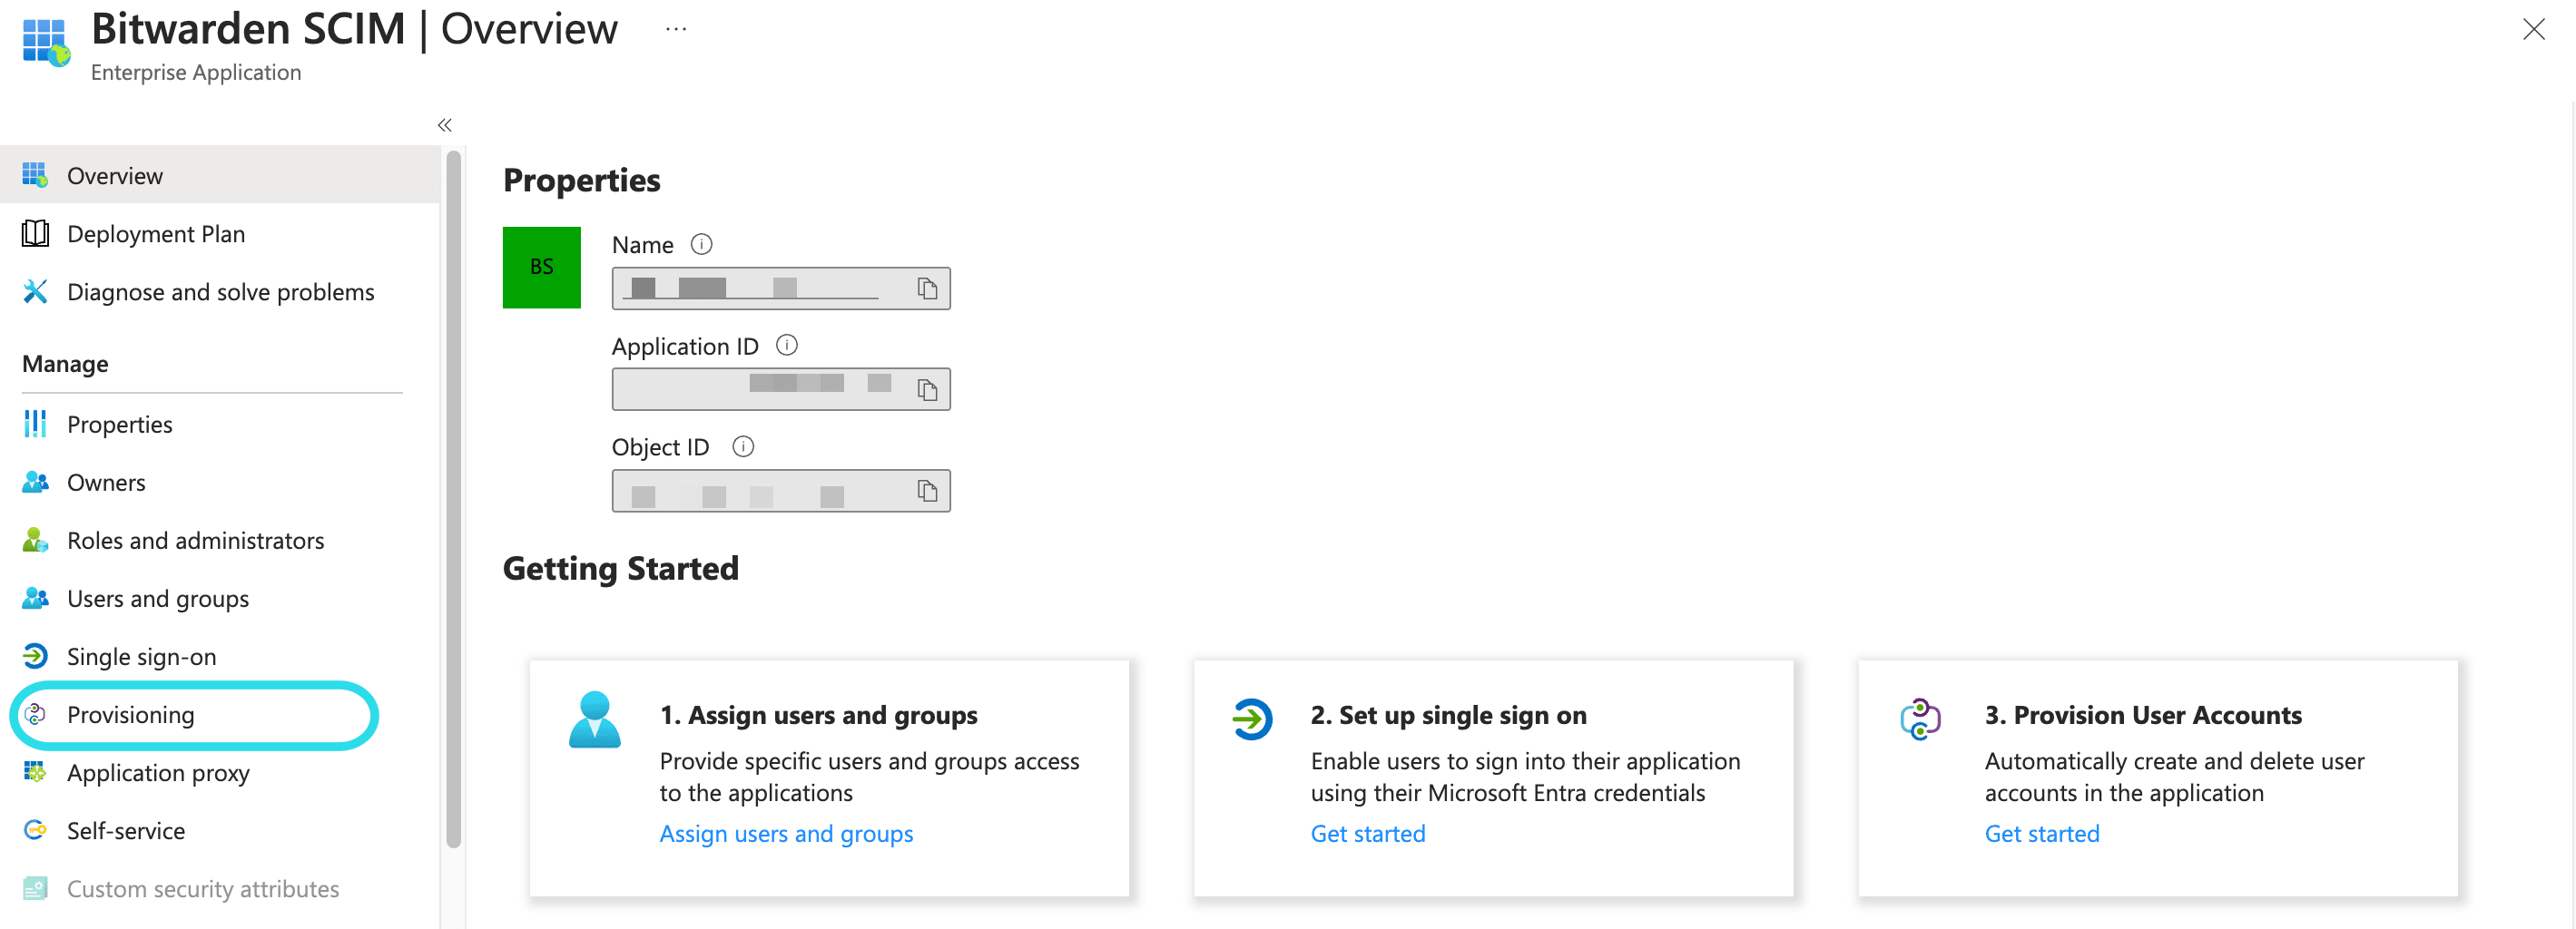This screenshot has width=2576, height=929.
Task: Click the green BS application logo
Action: point(541,267)
